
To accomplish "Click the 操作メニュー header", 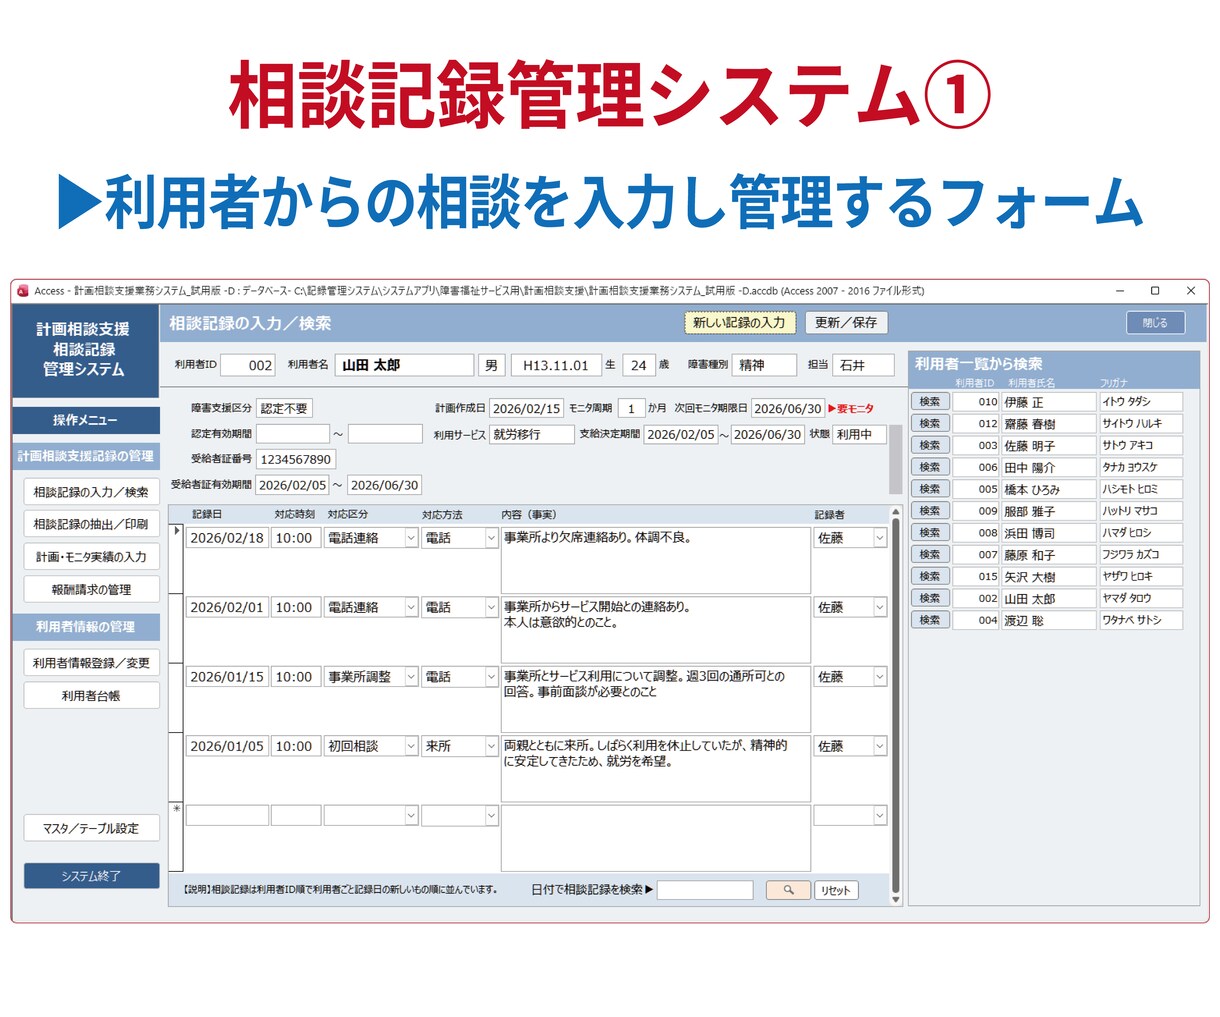I will coord(86,420).
